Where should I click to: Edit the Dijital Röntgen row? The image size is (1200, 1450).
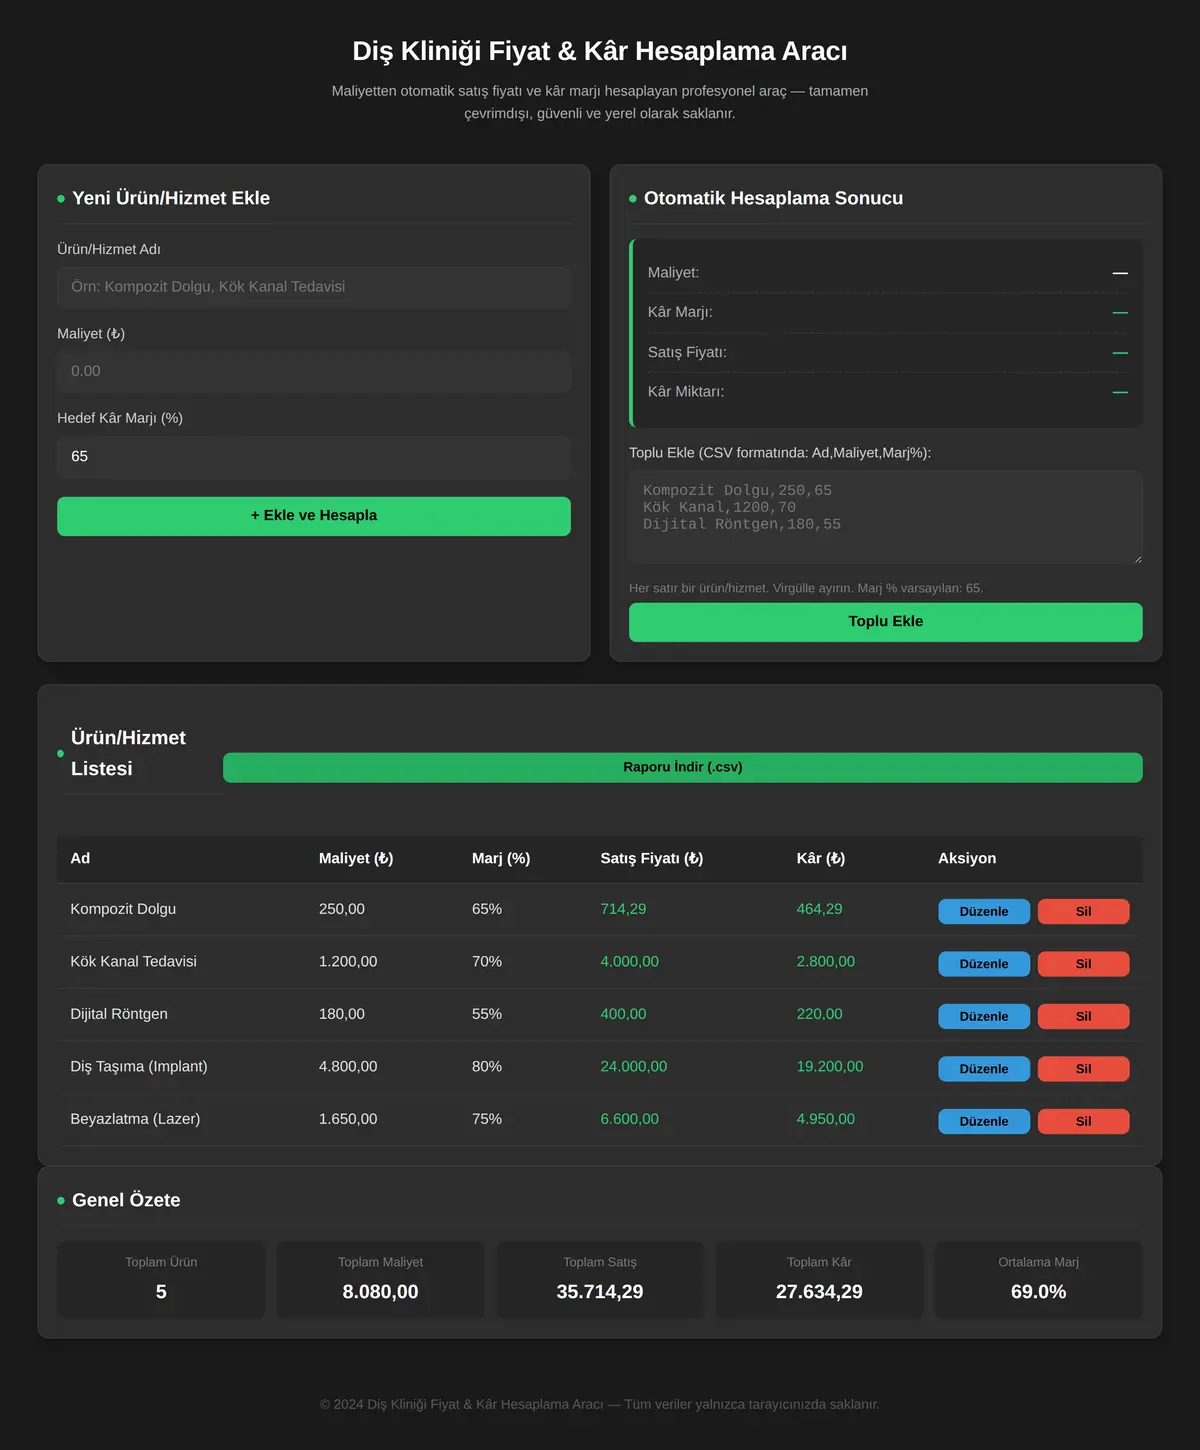pyautogui.click(x=984, y=1016)
